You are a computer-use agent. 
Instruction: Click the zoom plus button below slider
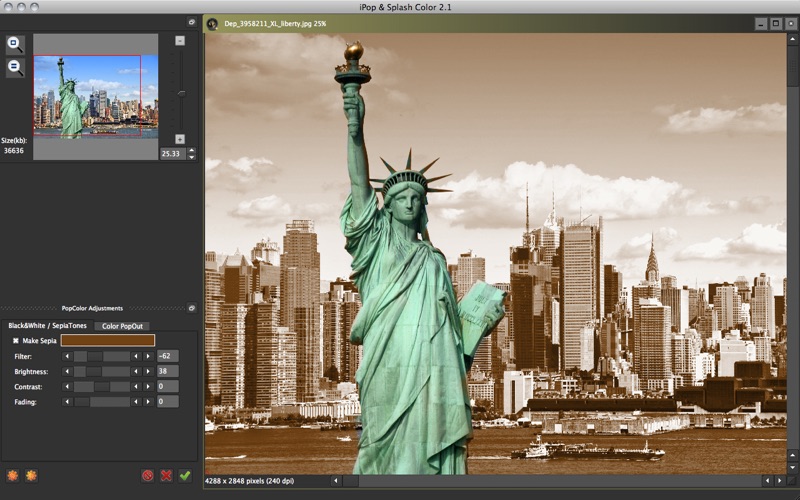tap(180, 139)
